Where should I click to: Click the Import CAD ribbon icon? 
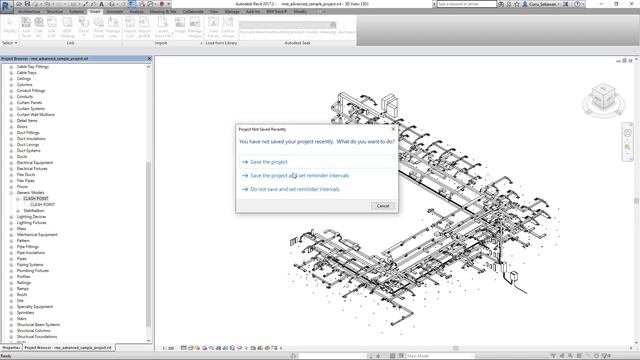click(x=130, y=27)
